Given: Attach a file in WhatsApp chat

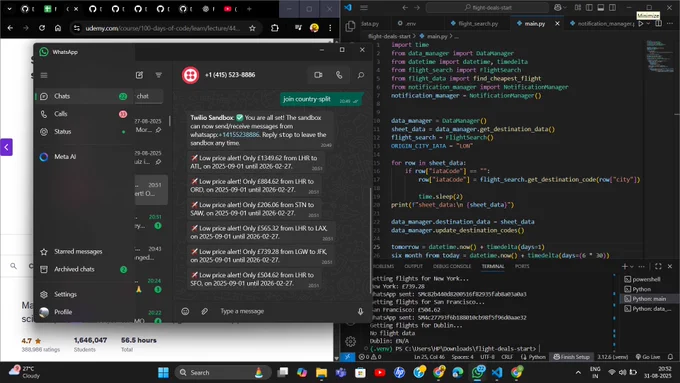Looking at the screenshot, I should tap(205, 311).
